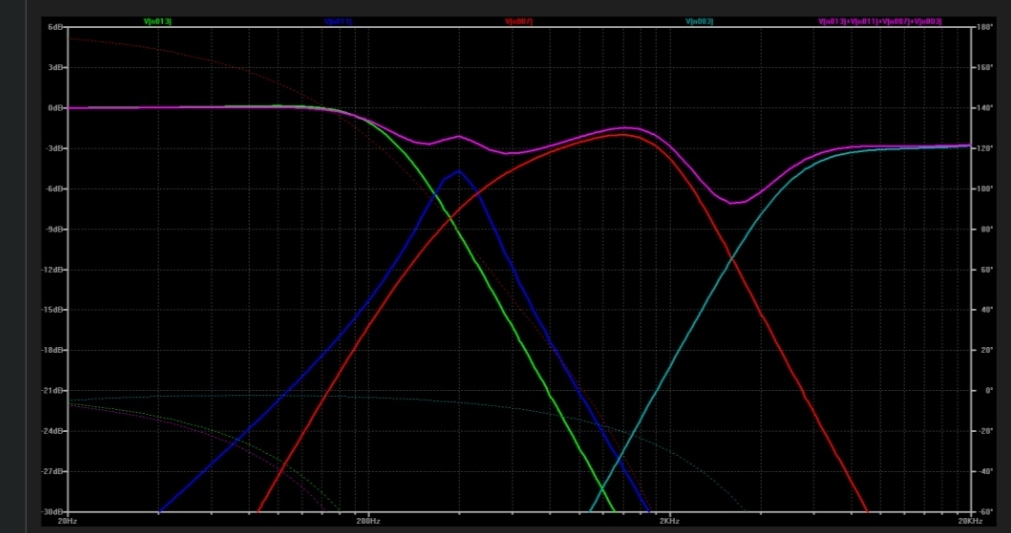Click the 3dB label on the left axis
Screen dimensions: 1011x533
(55, 68)
